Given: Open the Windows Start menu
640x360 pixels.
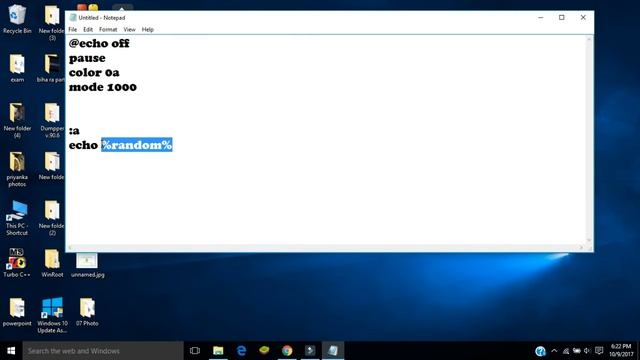Looking at the screenshot, I should pyautogui.click(x=11, y=351).
